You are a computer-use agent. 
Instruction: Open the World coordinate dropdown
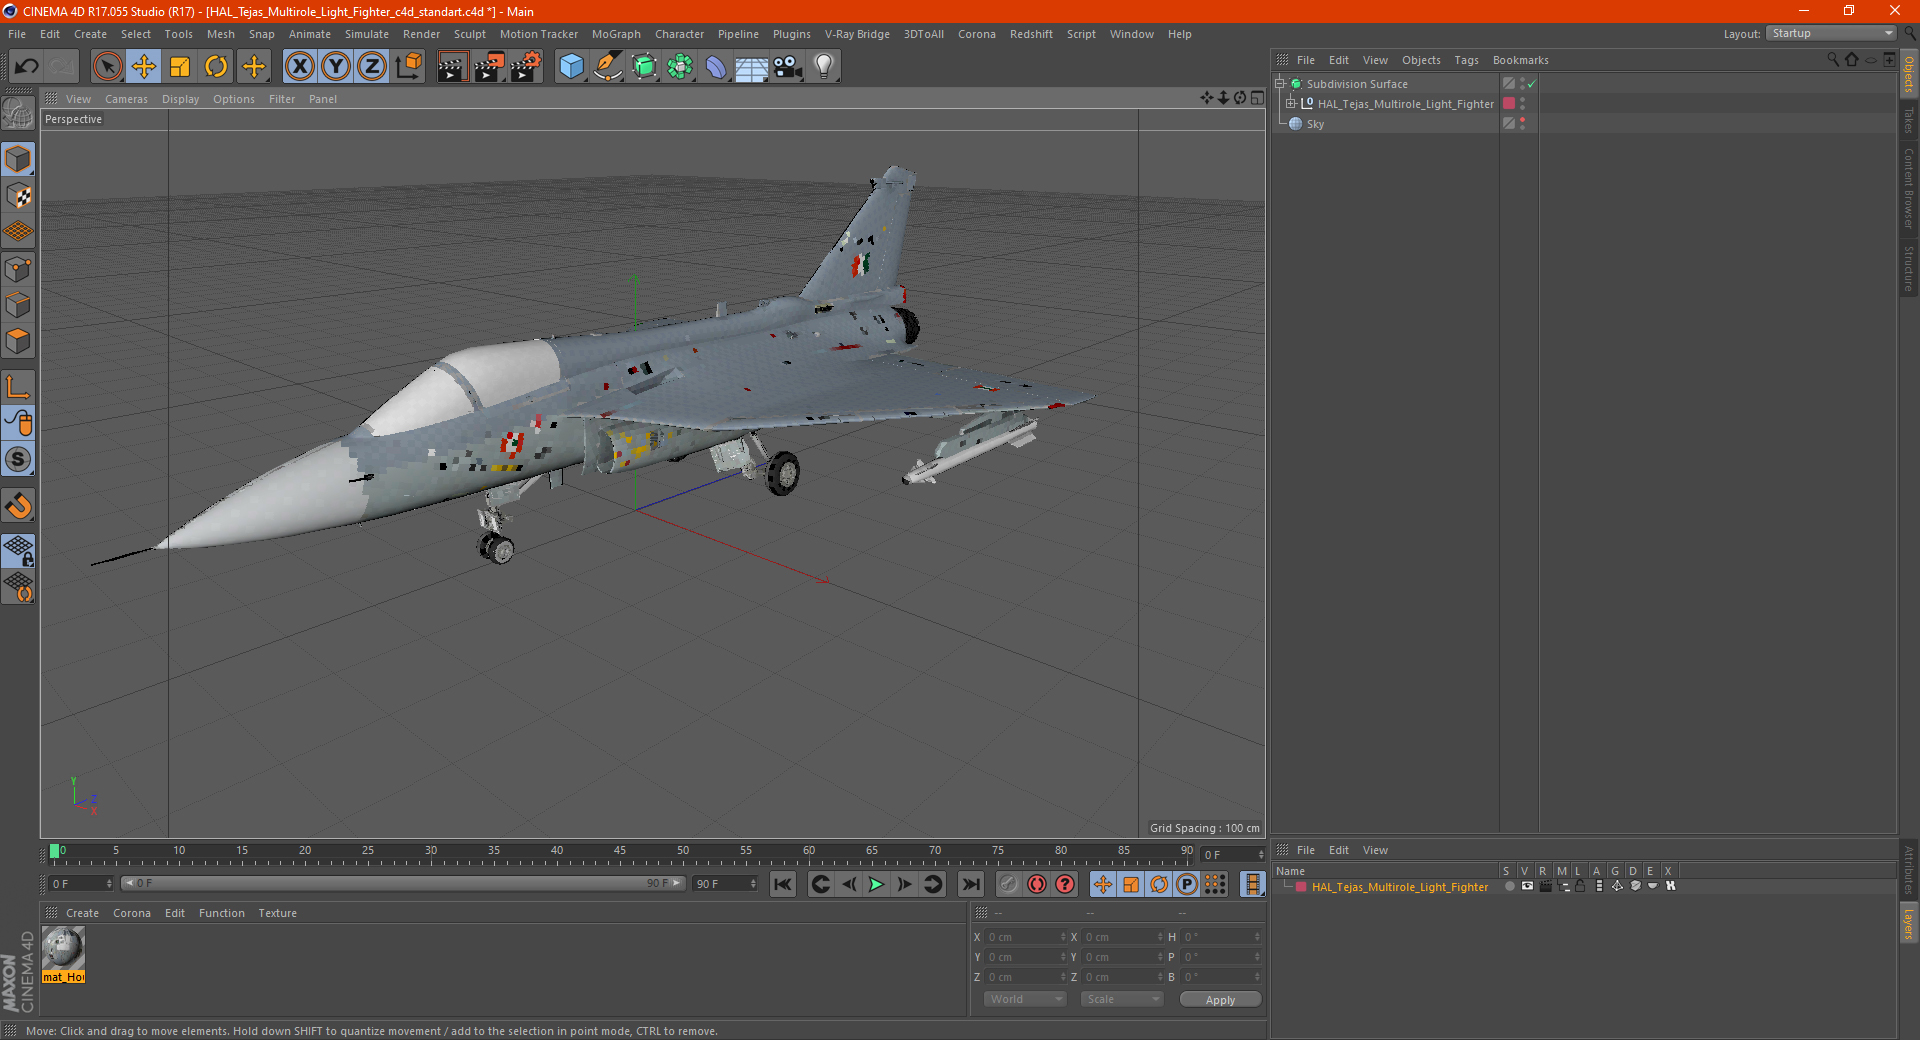coord(1025,999)
